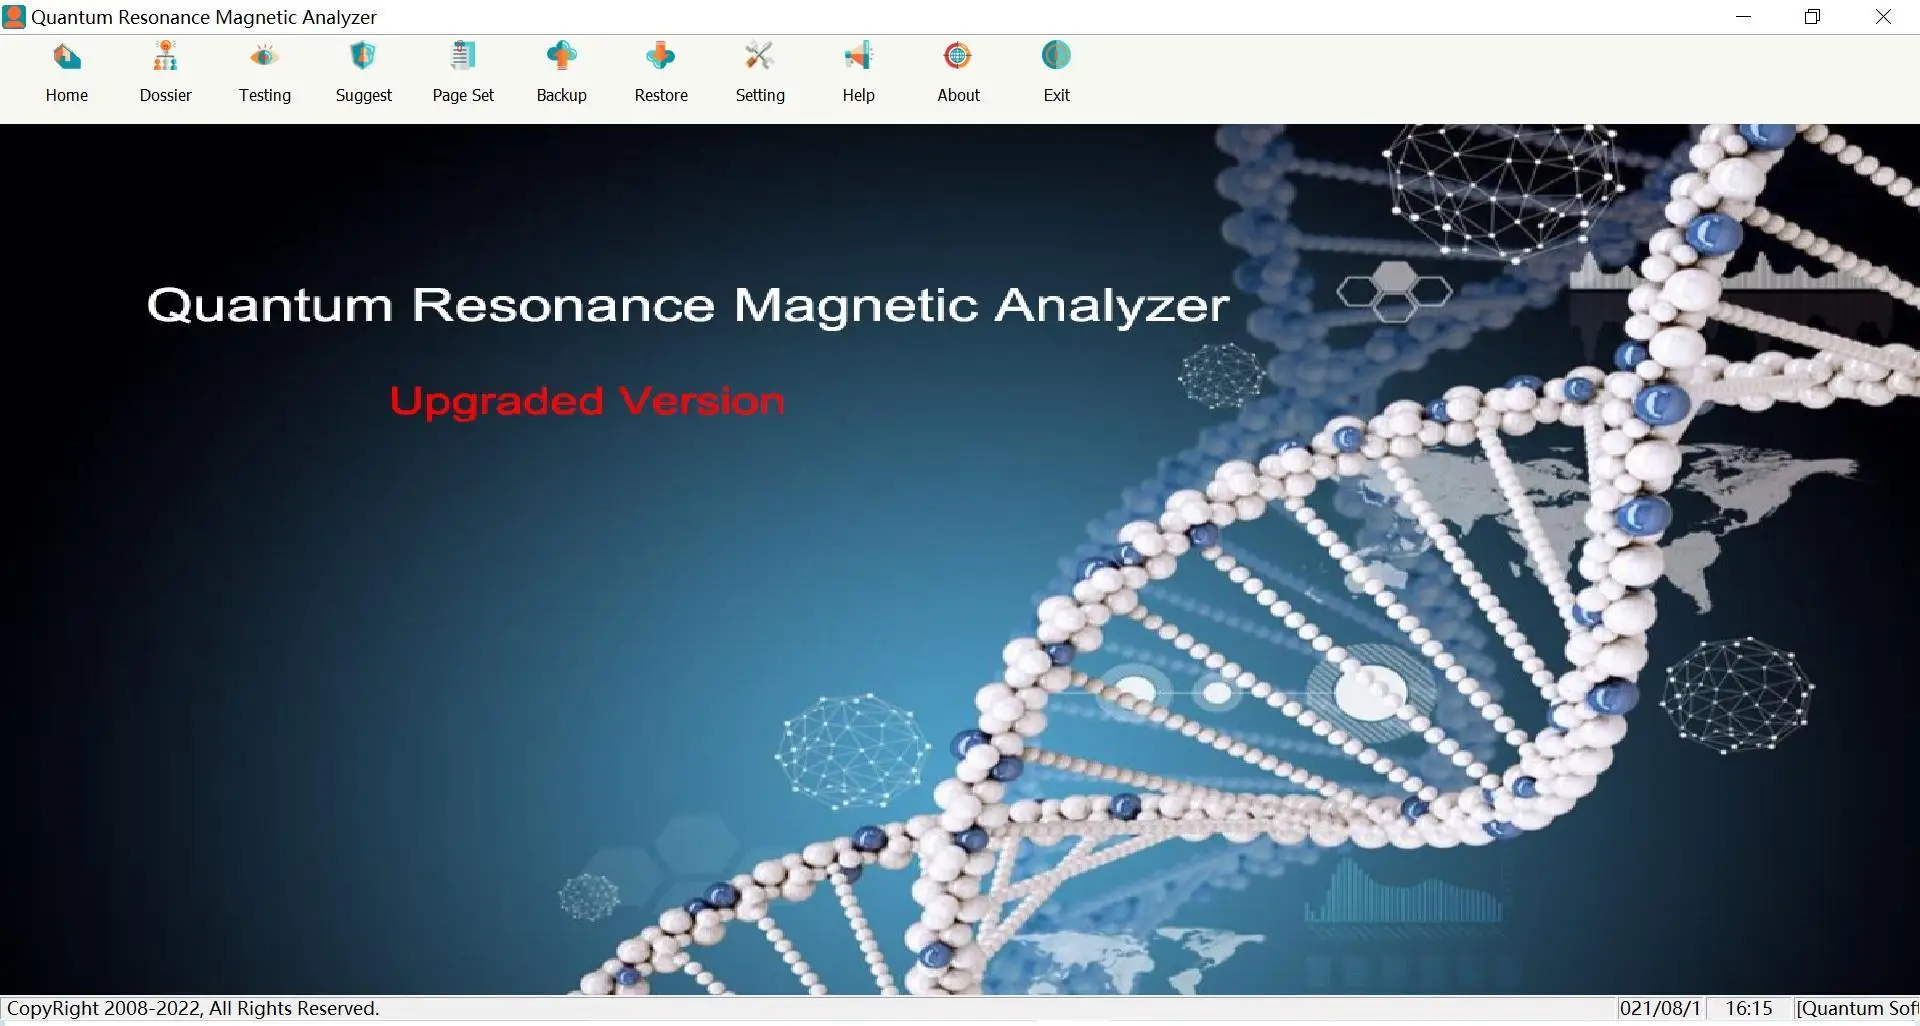The height and width of the screenshot is (1026, 1920).
Task: Select the Testing label in toolbar
Action: [264, 96]
